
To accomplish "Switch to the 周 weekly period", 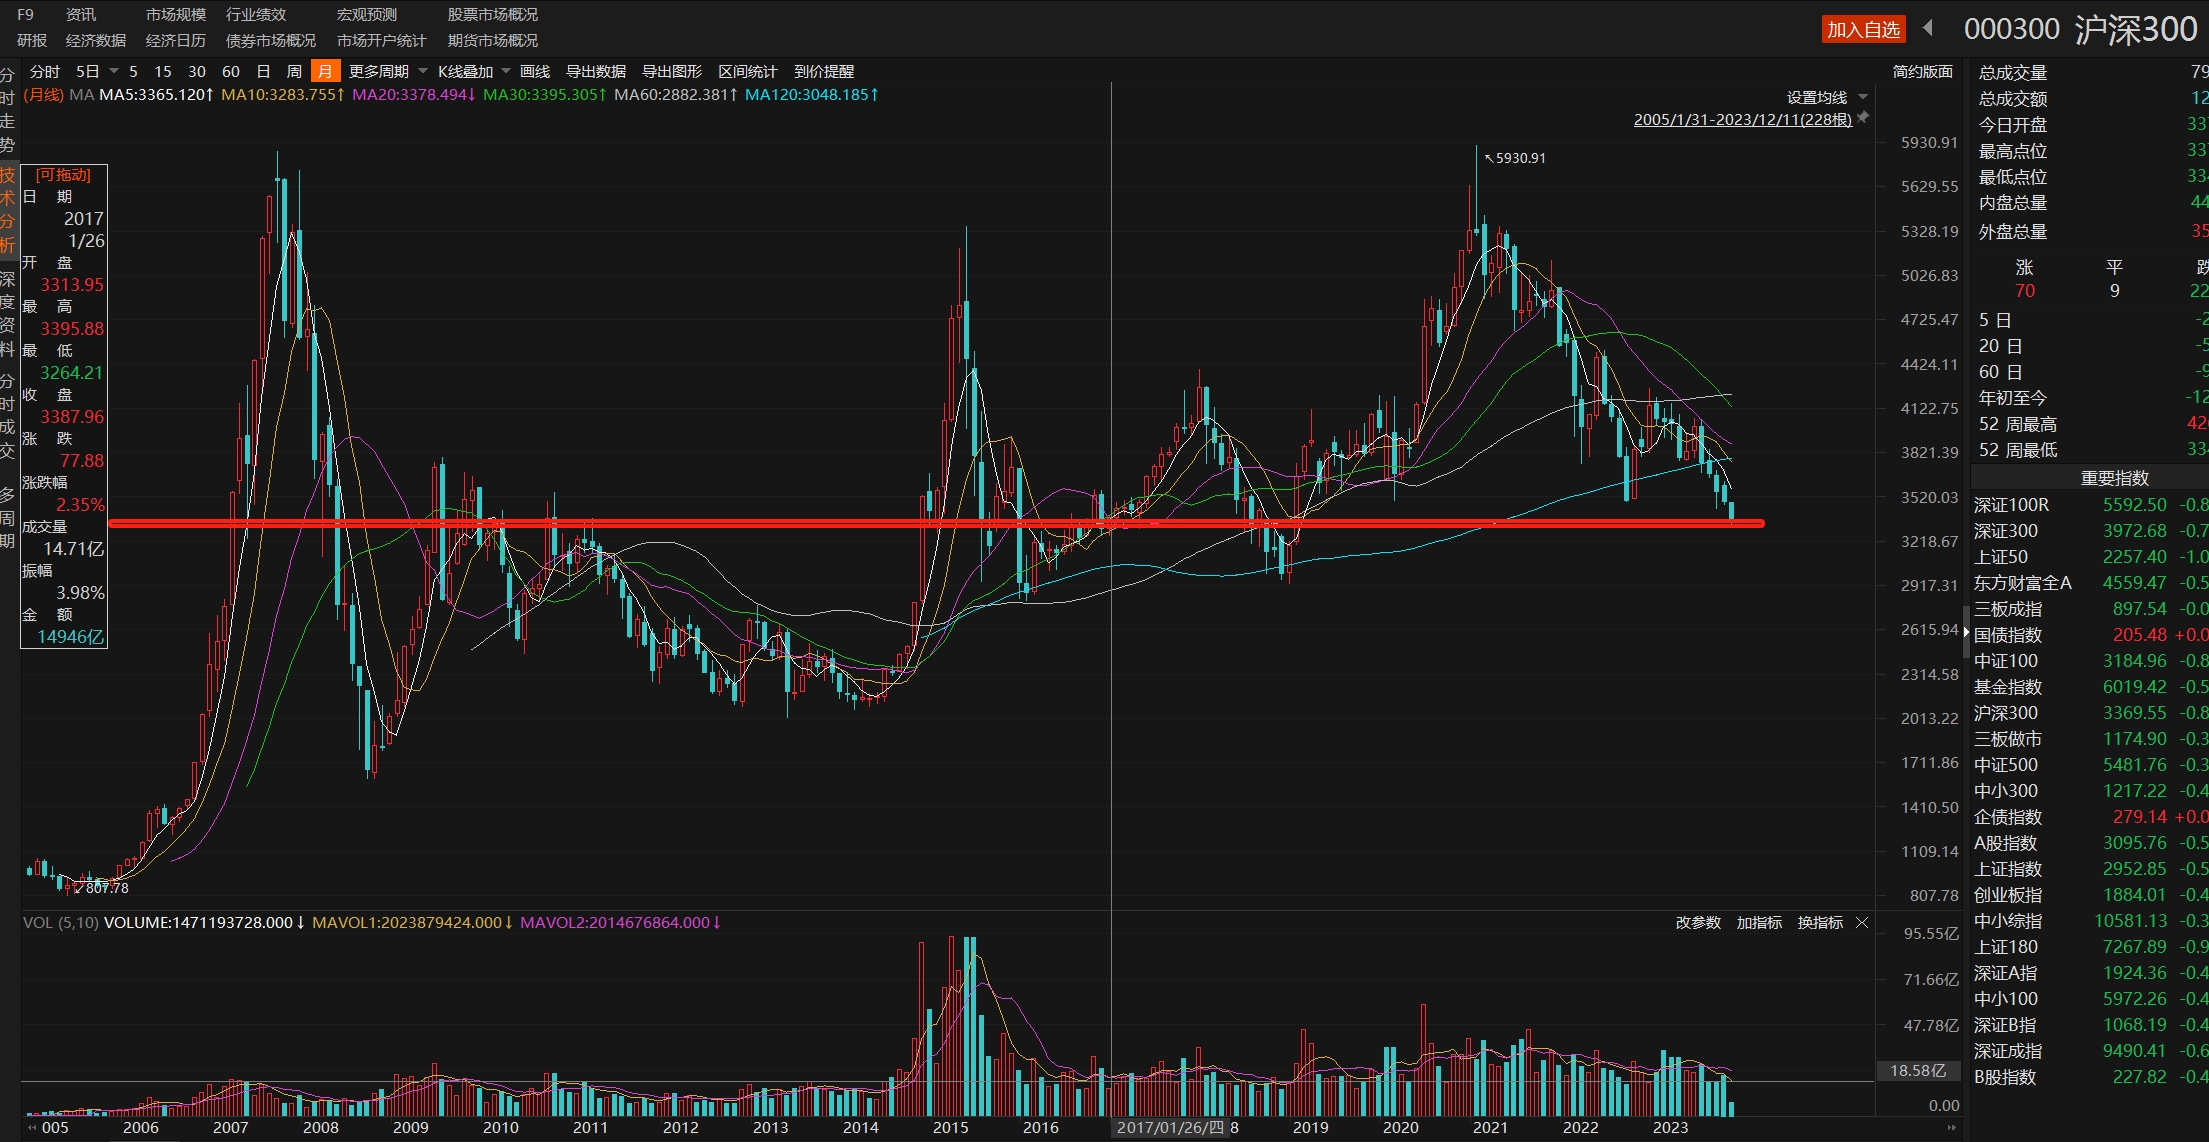I will pos(294,71).
